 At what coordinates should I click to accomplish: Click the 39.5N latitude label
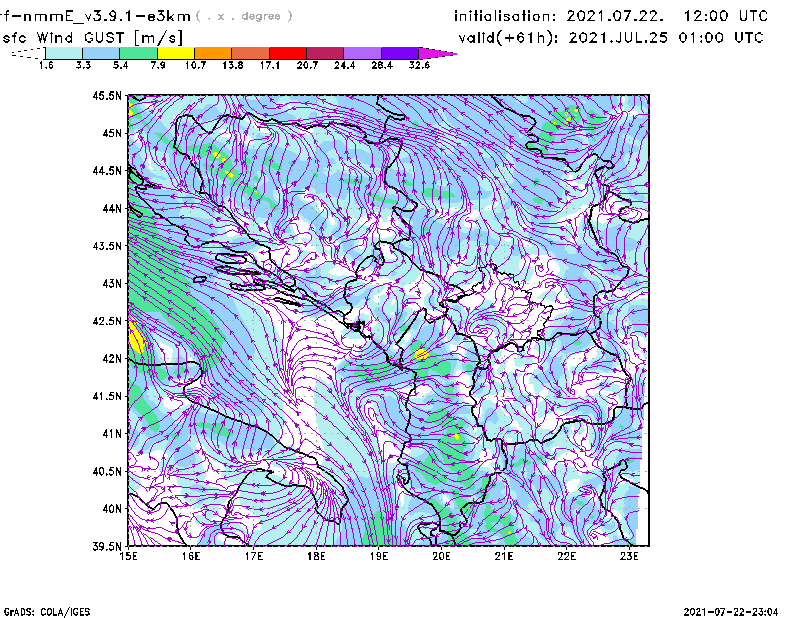tap(107, 547)
